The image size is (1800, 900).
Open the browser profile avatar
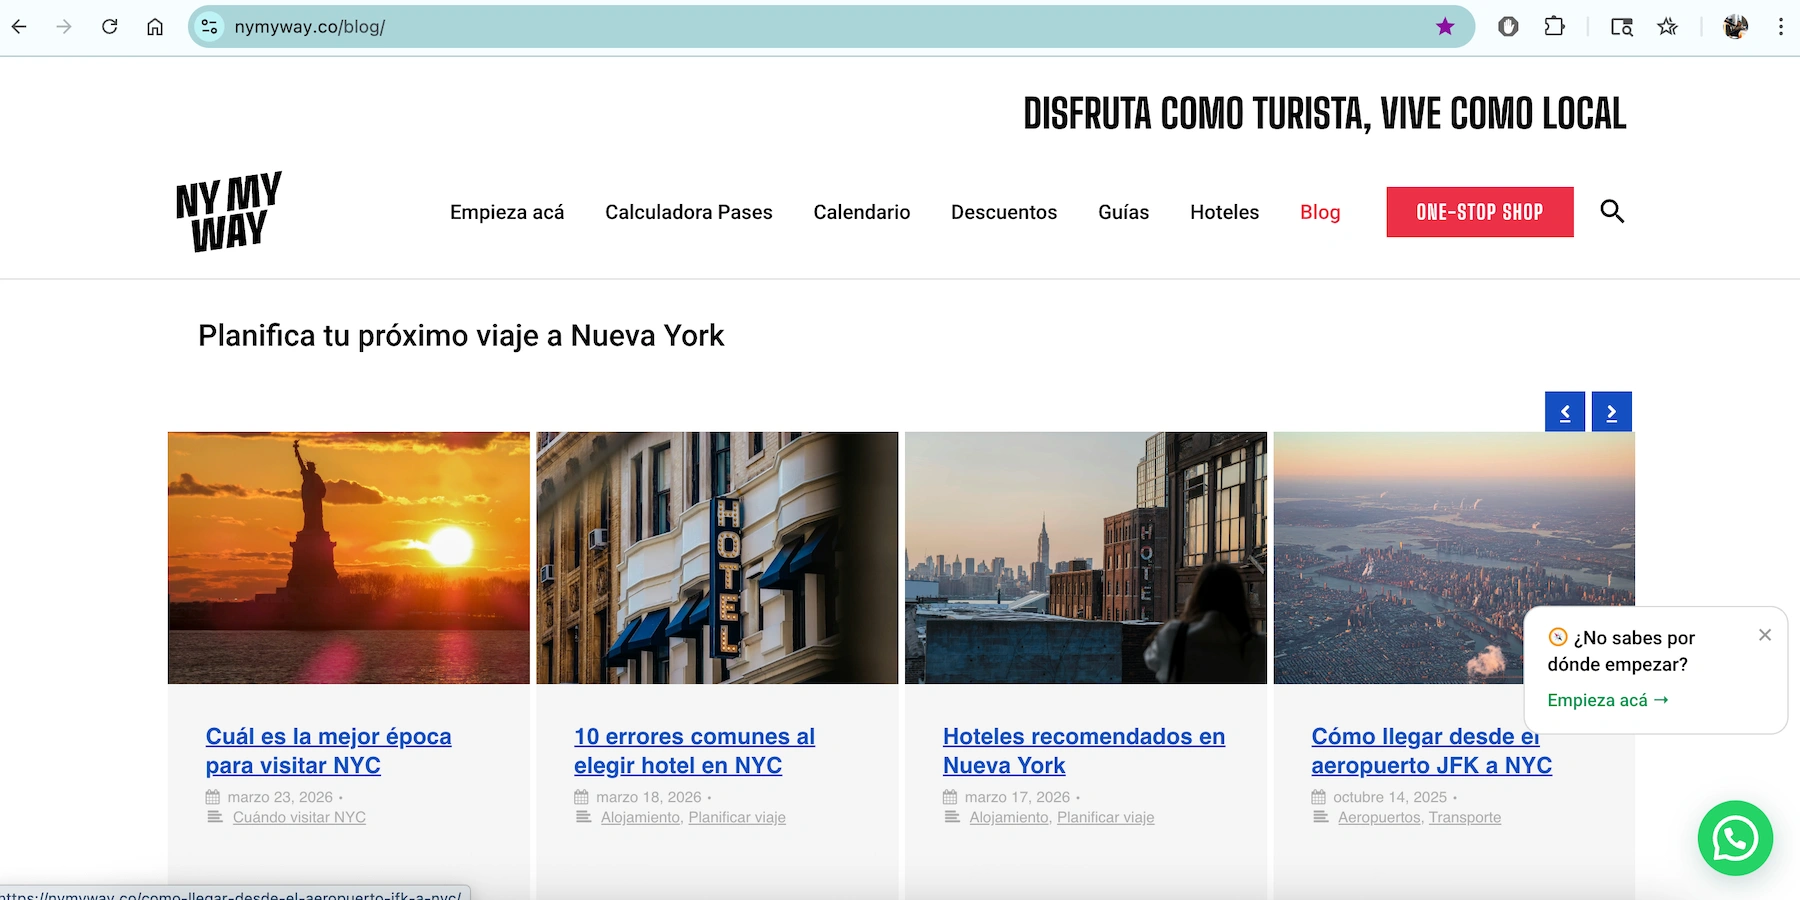(x=1735, y=27)
